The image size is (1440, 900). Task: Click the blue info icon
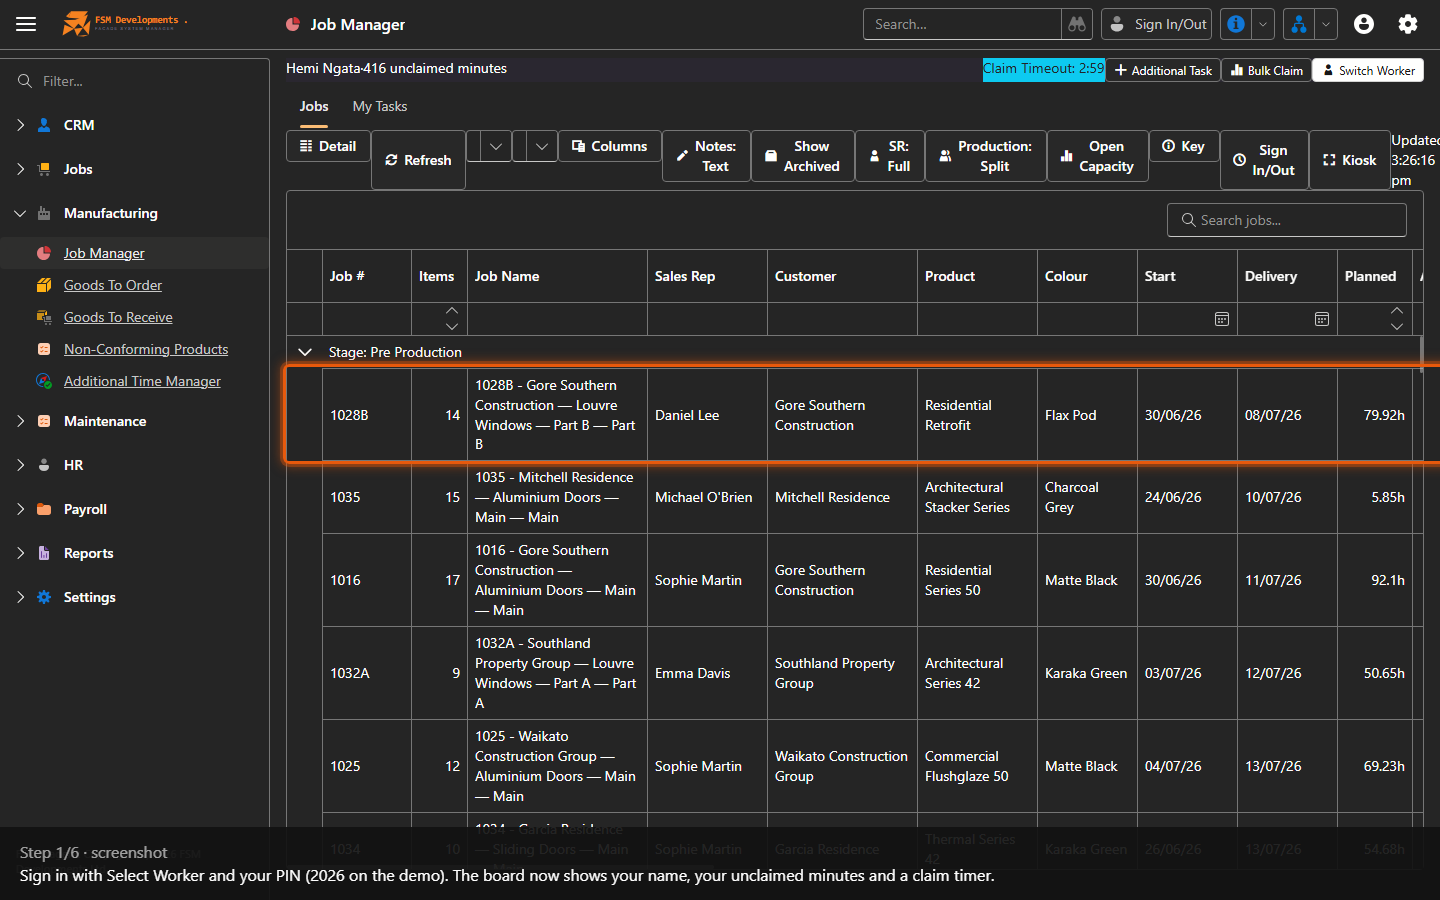point(1236,24)
